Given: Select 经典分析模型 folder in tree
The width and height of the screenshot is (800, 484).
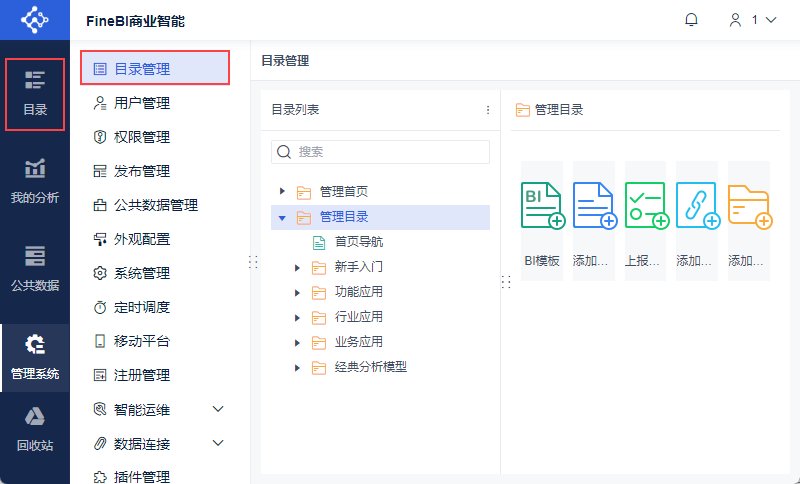Looking at the screenshot, I should coord(370,367).
